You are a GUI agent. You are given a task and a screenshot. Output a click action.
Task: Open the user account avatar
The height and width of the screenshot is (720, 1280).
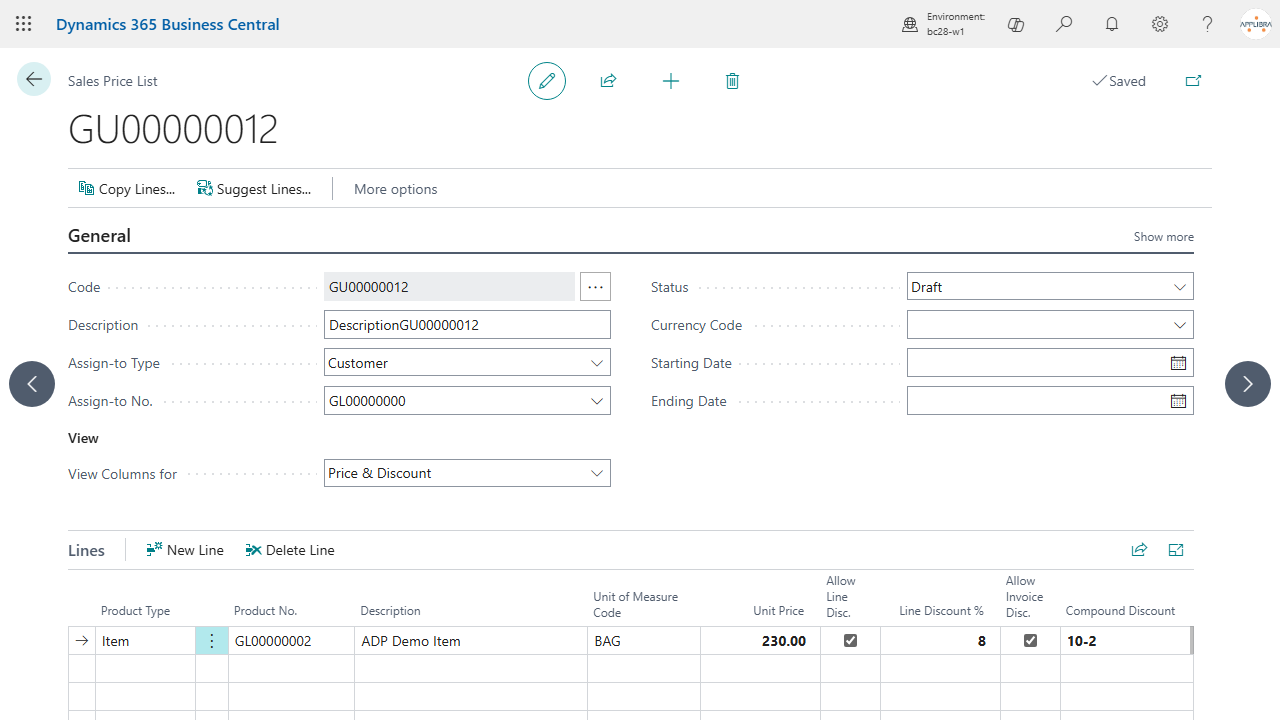click(1255, 24)
